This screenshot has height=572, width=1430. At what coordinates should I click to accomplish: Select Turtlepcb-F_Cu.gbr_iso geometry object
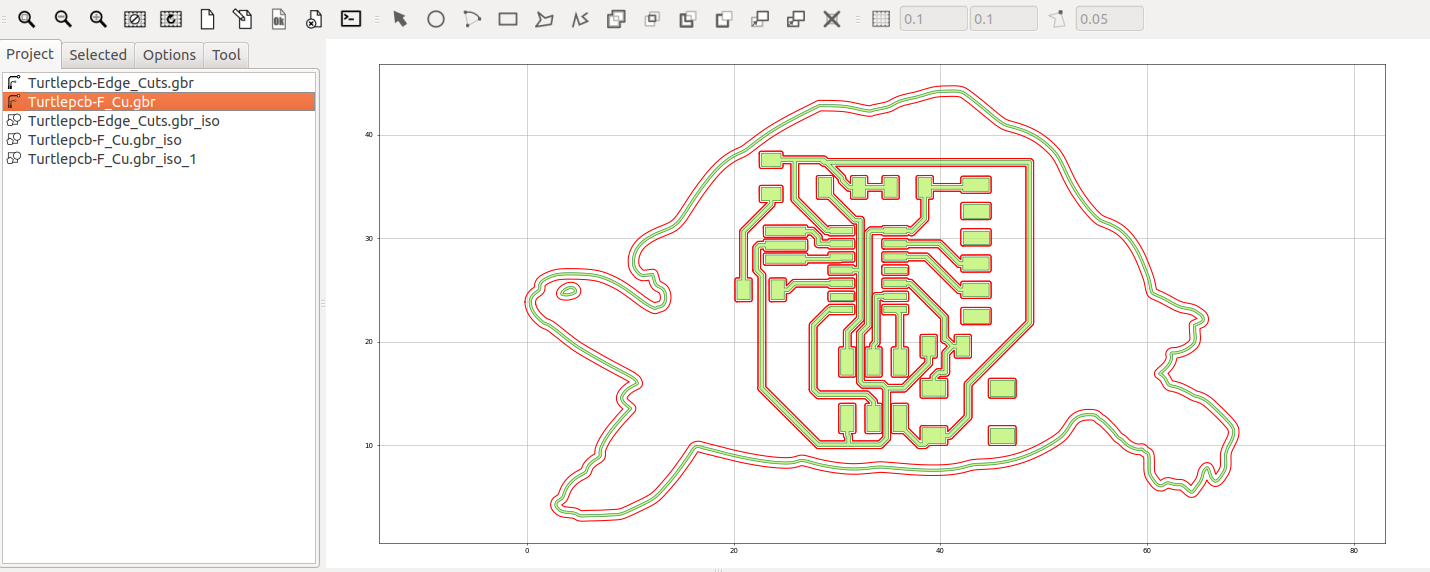click(159, 140)
